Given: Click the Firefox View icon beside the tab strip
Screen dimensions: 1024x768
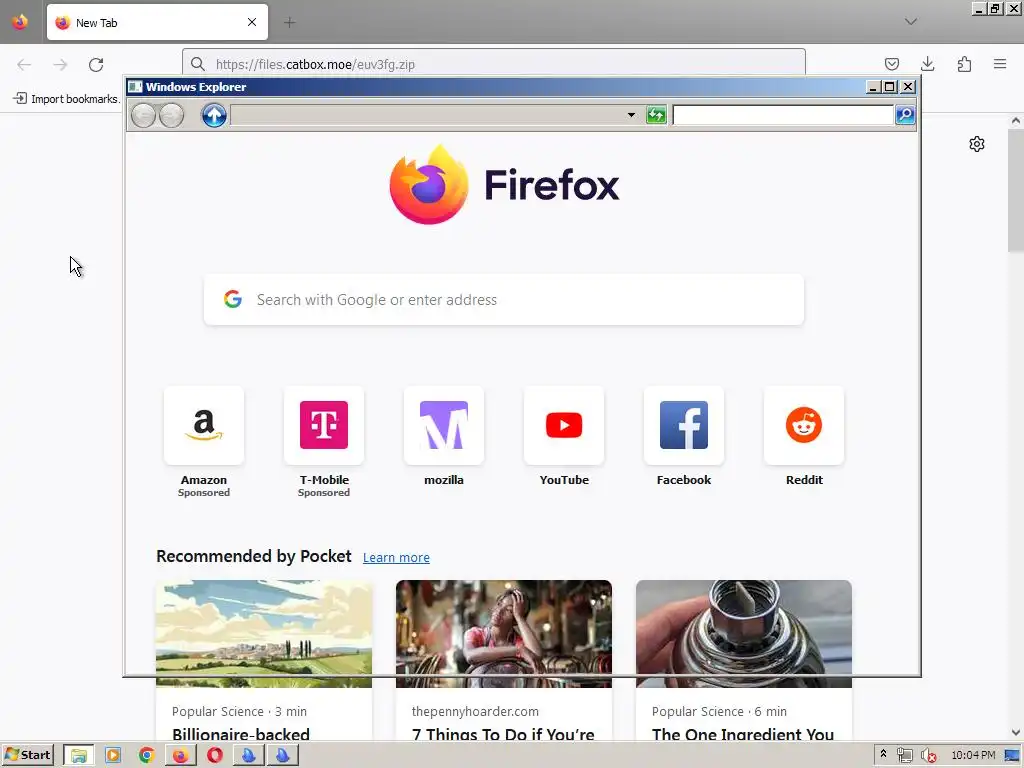Looking at the screenshot, I should [x=20, y=22].
